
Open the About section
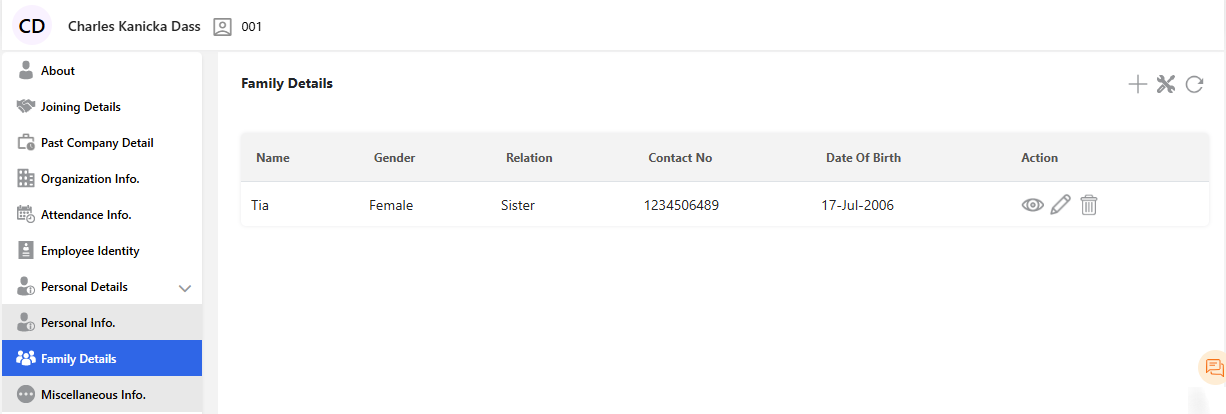pyautogui.click(x=58, y=71)
